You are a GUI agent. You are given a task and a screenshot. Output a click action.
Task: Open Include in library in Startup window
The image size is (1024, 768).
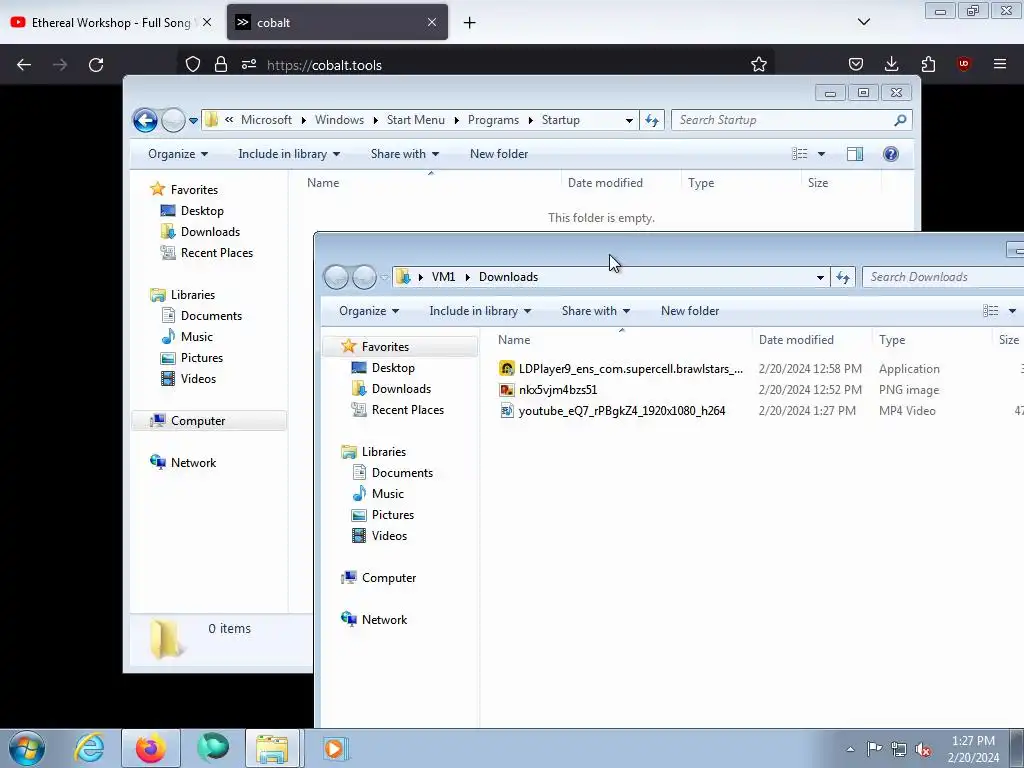pyautogui.click(x=289, y=154)
